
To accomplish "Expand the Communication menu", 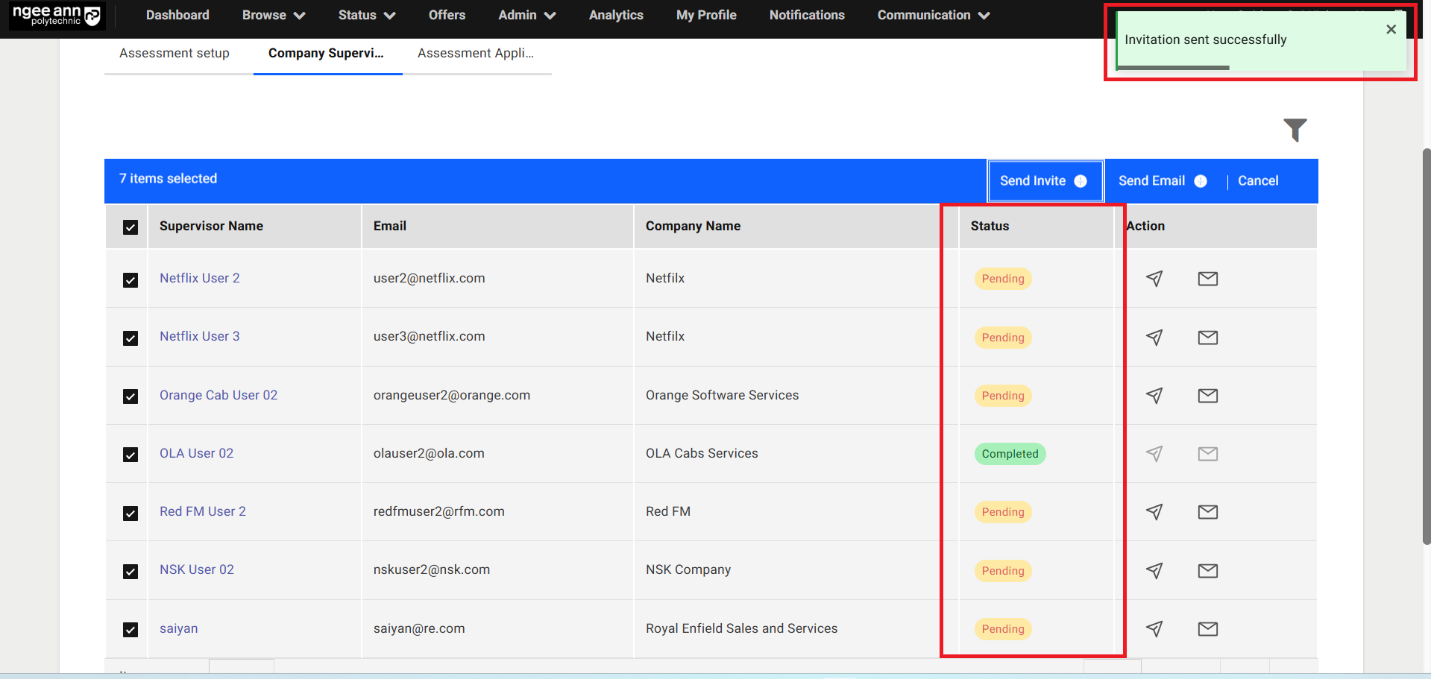I will point(933,15).
